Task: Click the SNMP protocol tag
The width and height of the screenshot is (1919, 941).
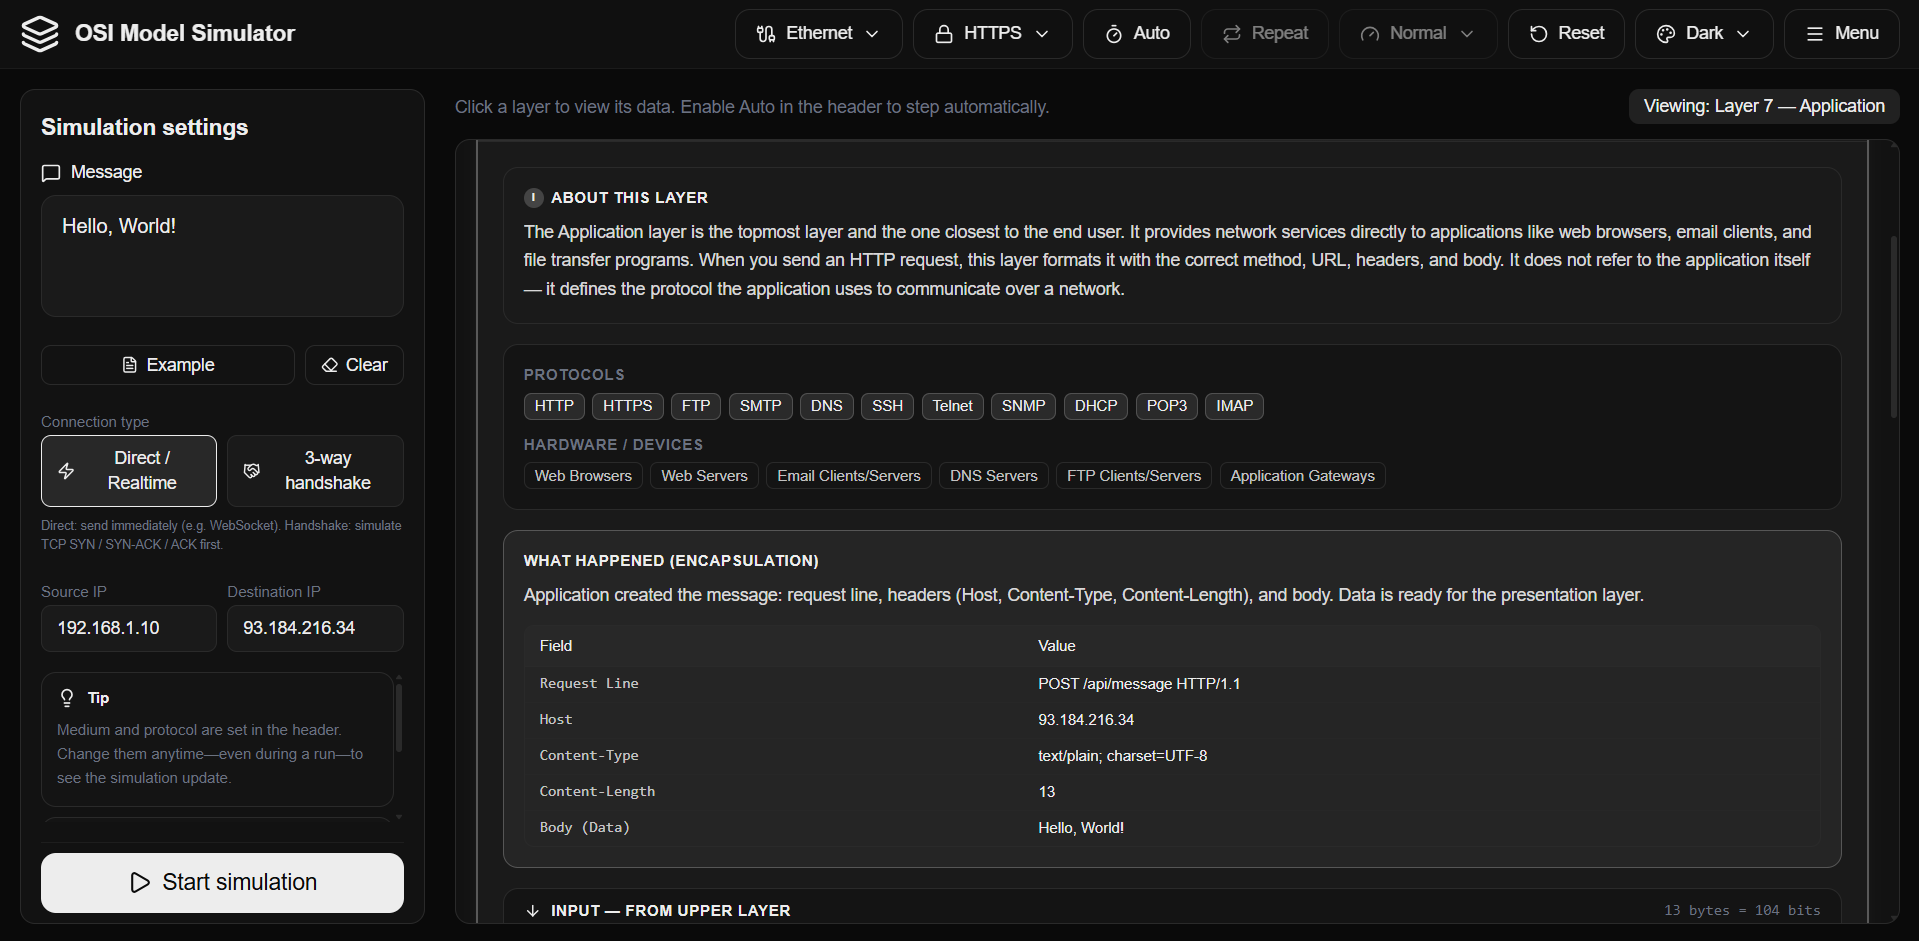Action: click(1024, 406)
